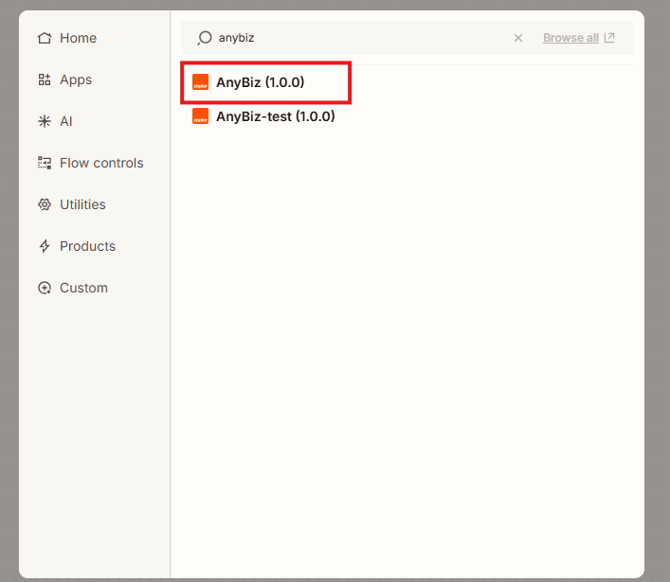Open the Browse all link
The image size is (670, 582).
coord(570,38)
